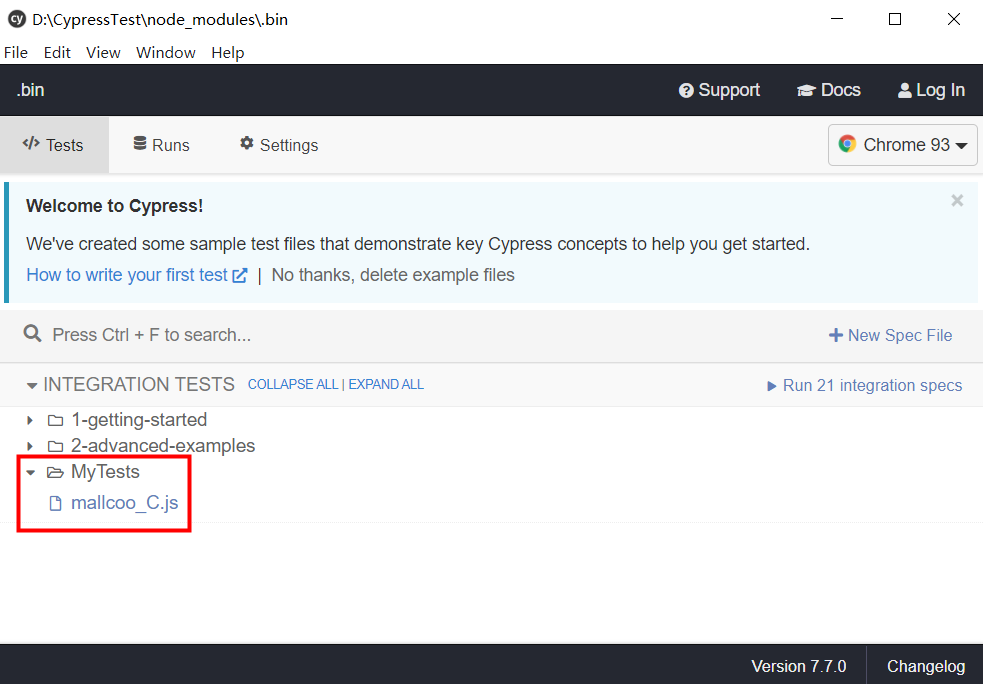Click the plus icon beside New Spec File
The width and height of the screenshot is (983, 684).
(836, 335)
